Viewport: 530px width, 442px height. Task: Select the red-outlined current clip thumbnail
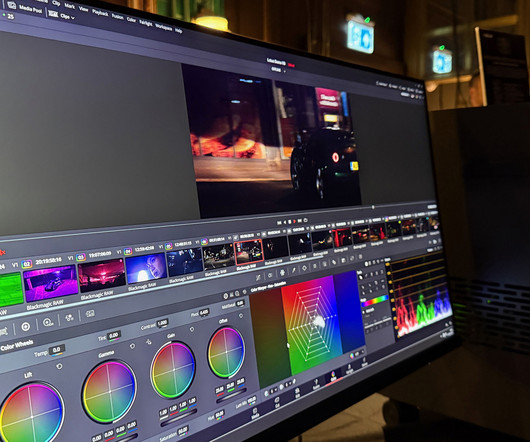(x=249, y=251)
